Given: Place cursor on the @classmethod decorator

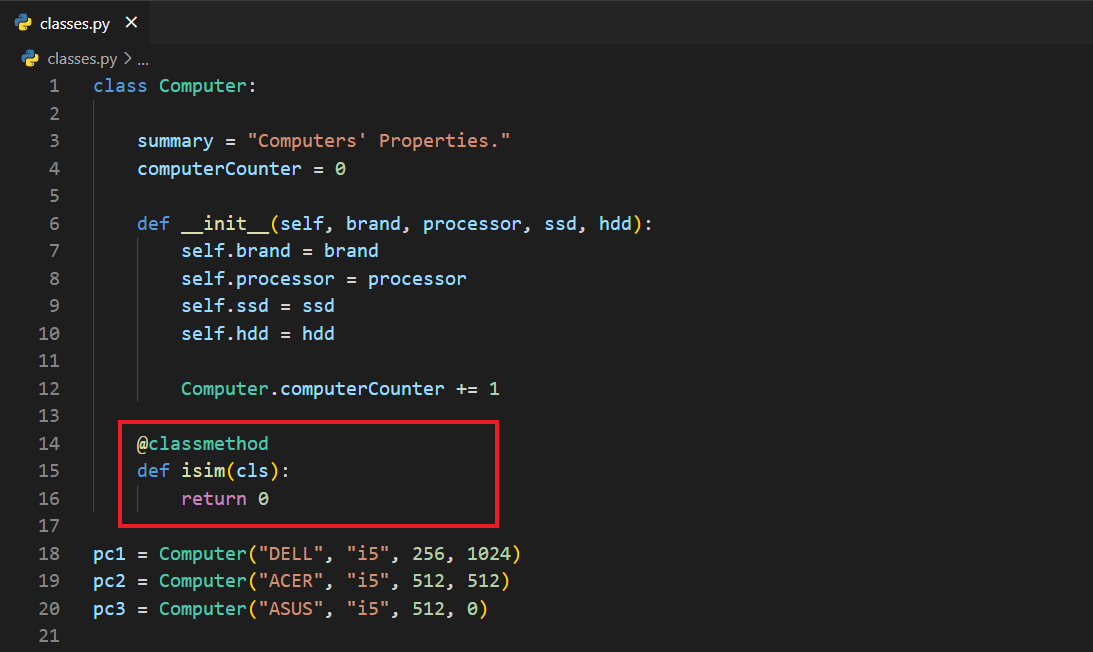Looking at the screenshot, I should (x=203, y=443).
